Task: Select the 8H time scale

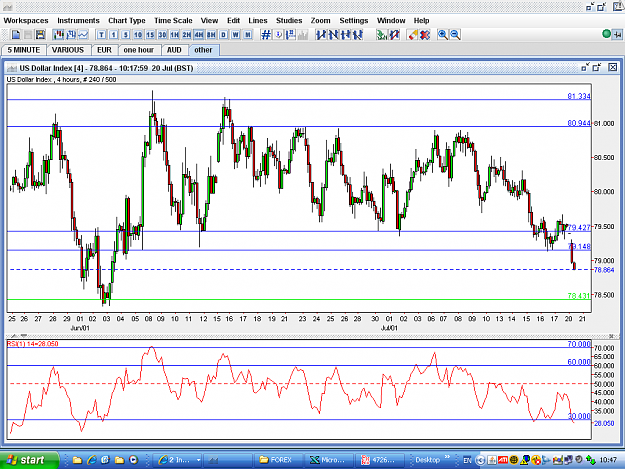Action: (x=211, y=35)
